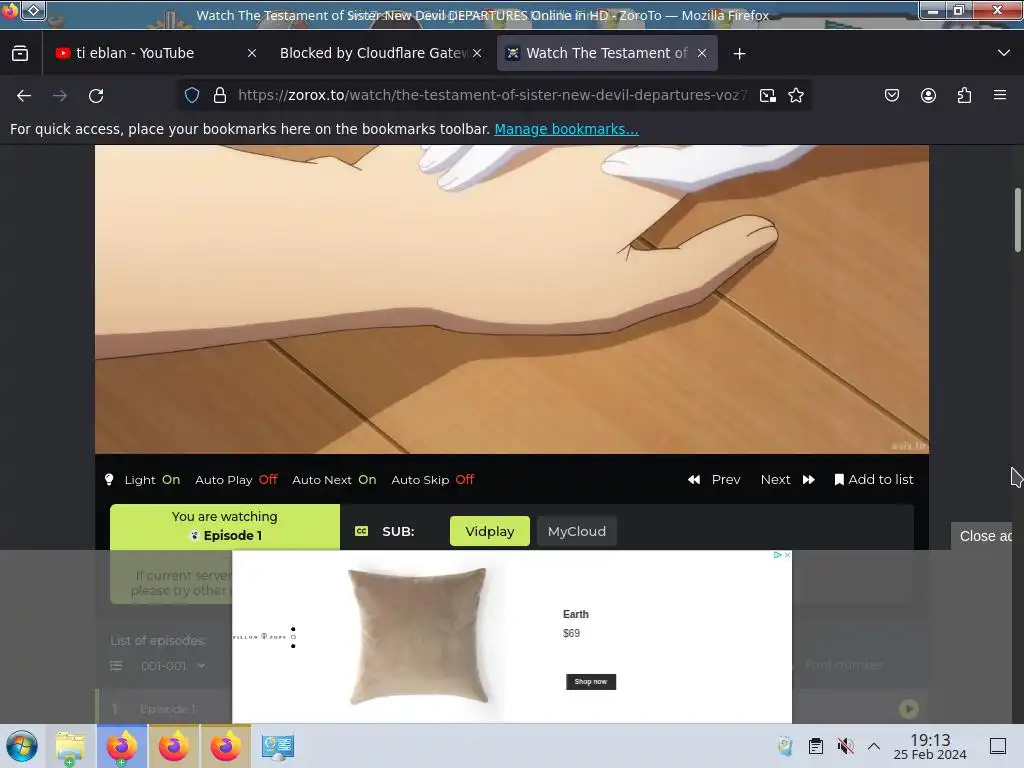
Task: Unmute the volume tray icon
Action: [x=845, y=746]
